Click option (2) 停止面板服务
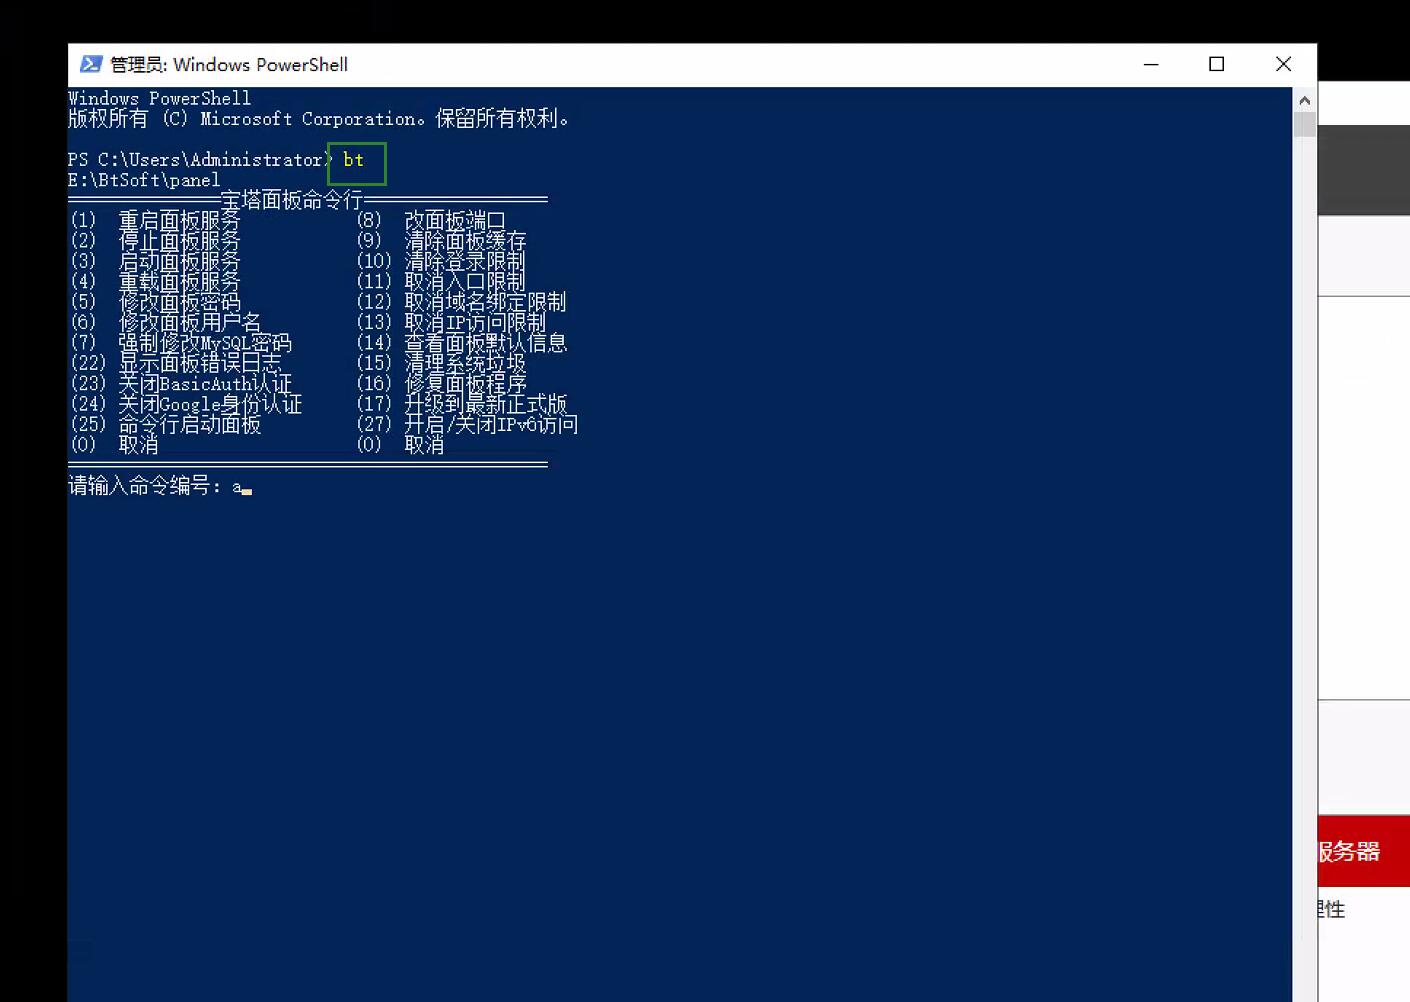Viewport: 1410px width, 1002px height. [155, 240]
